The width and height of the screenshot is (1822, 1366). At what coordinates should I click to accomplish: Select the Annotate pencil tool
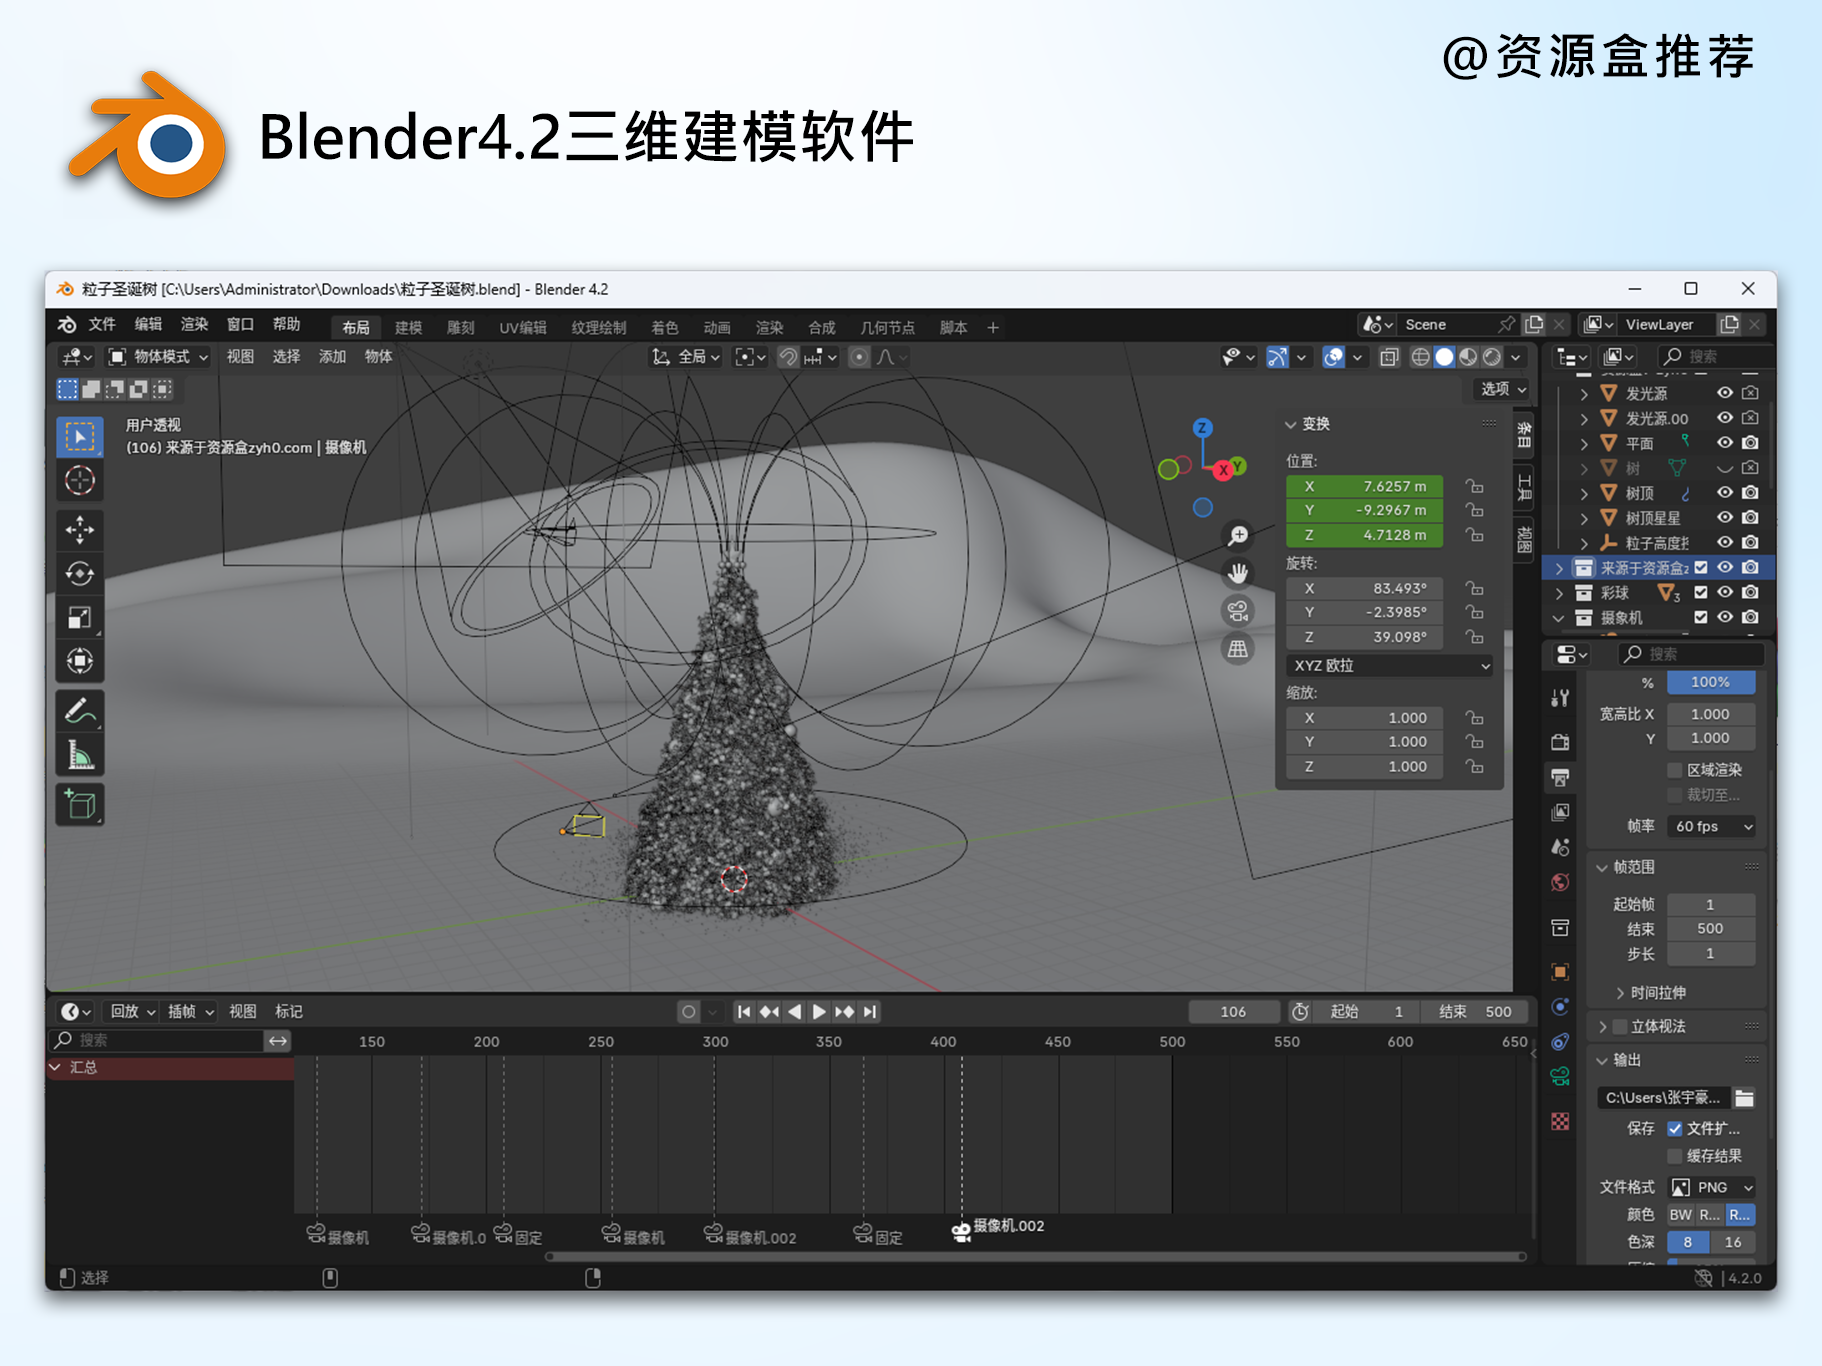80,711
